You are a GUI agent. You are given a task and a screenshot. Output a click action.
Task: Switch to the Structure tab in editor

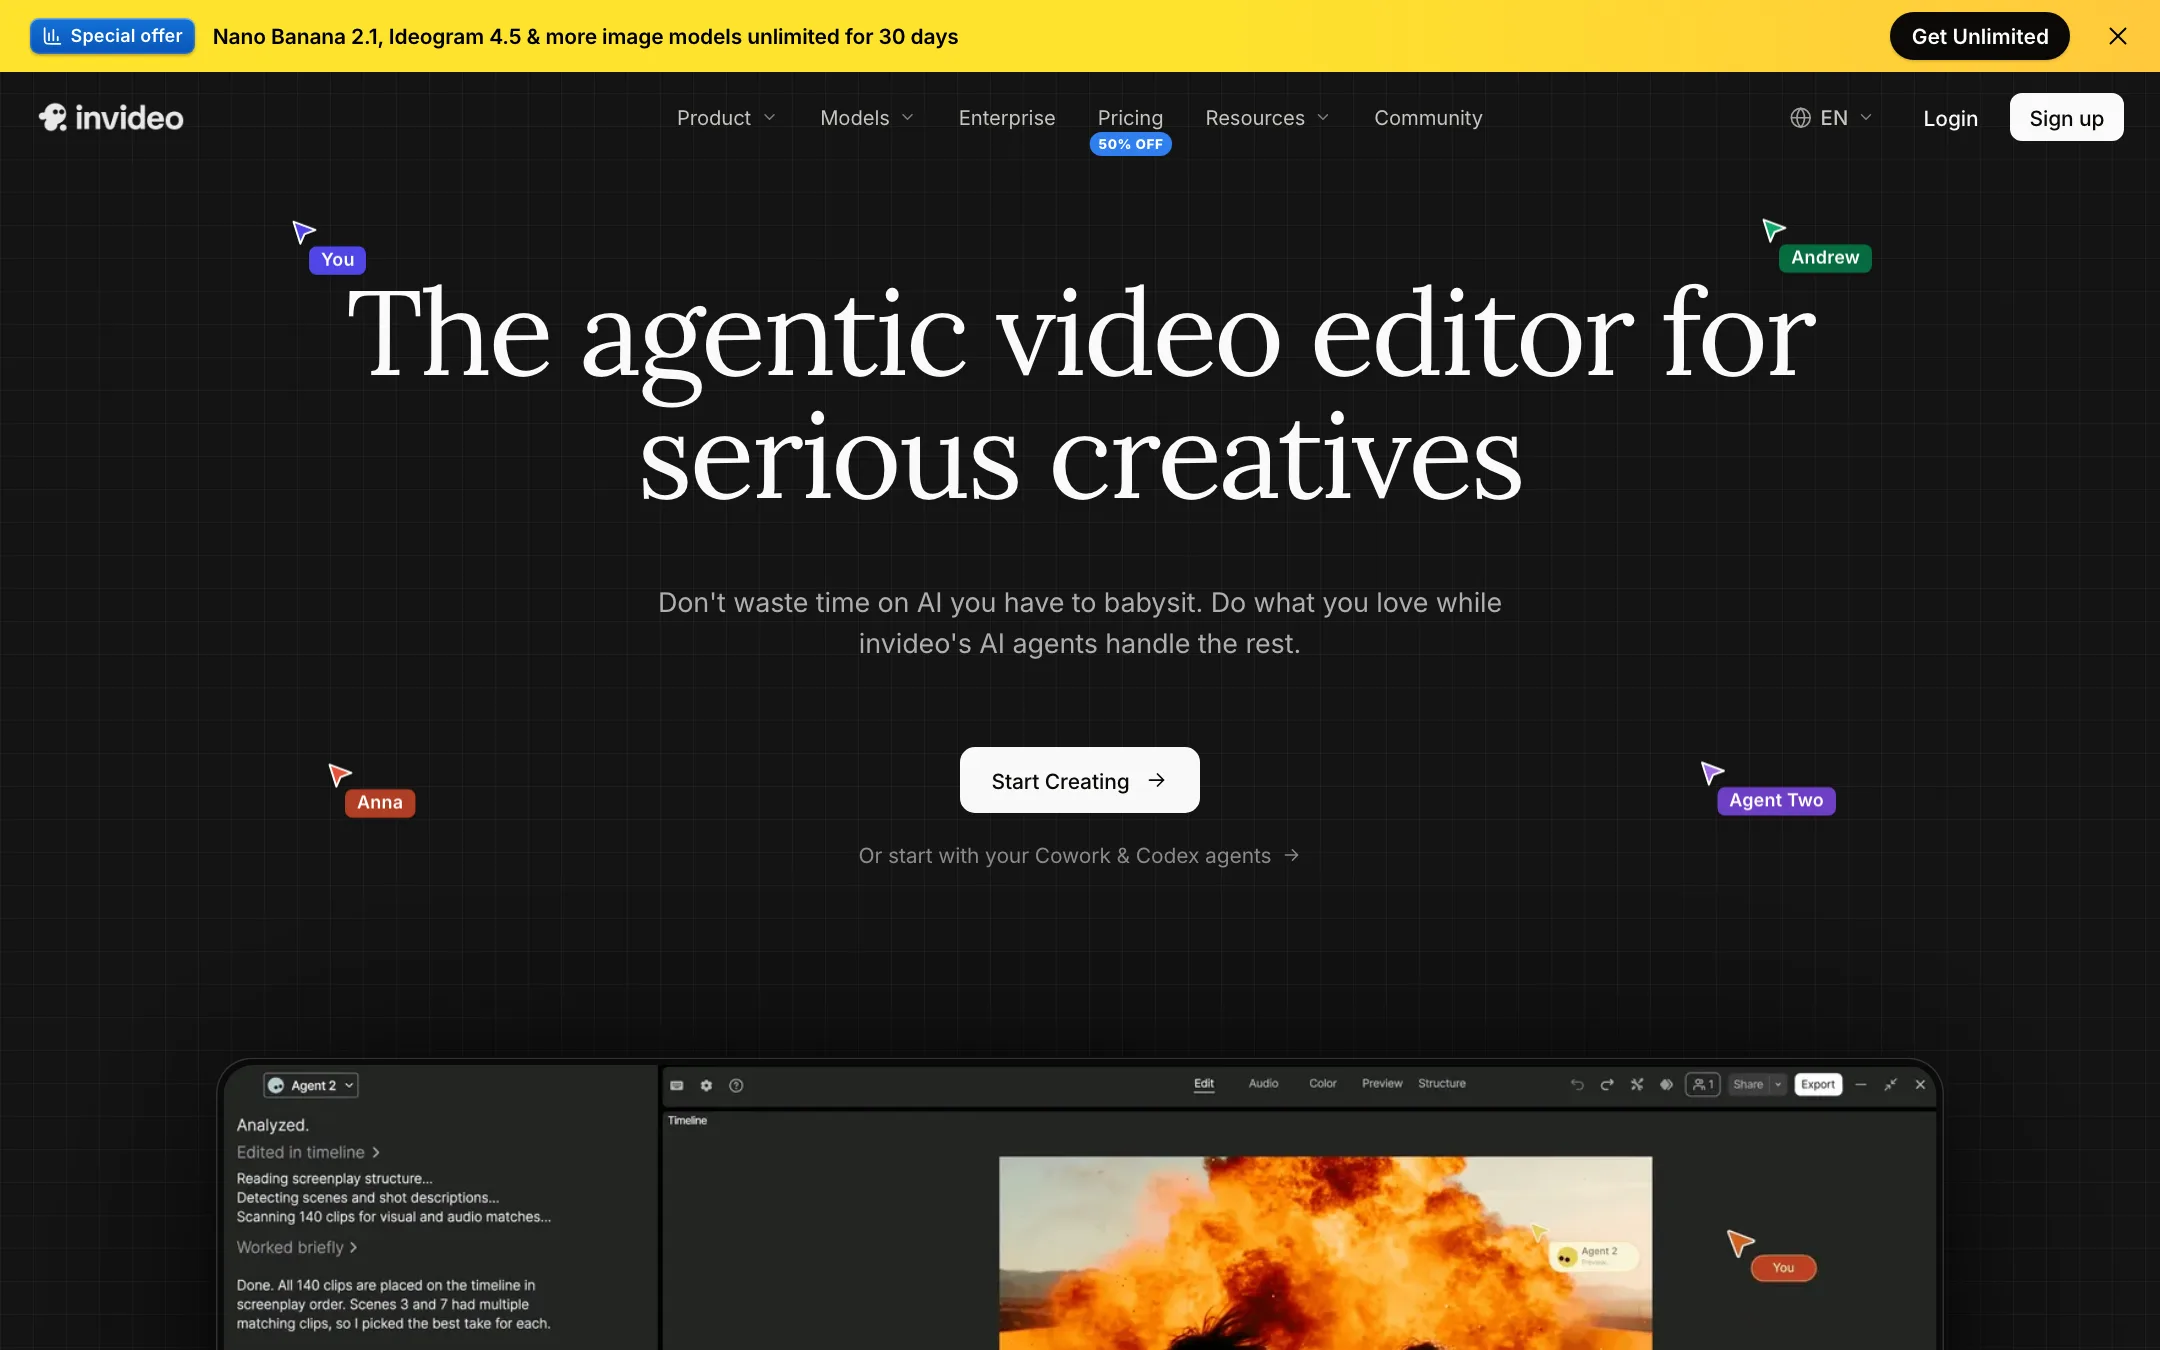coord(1442,1083)
